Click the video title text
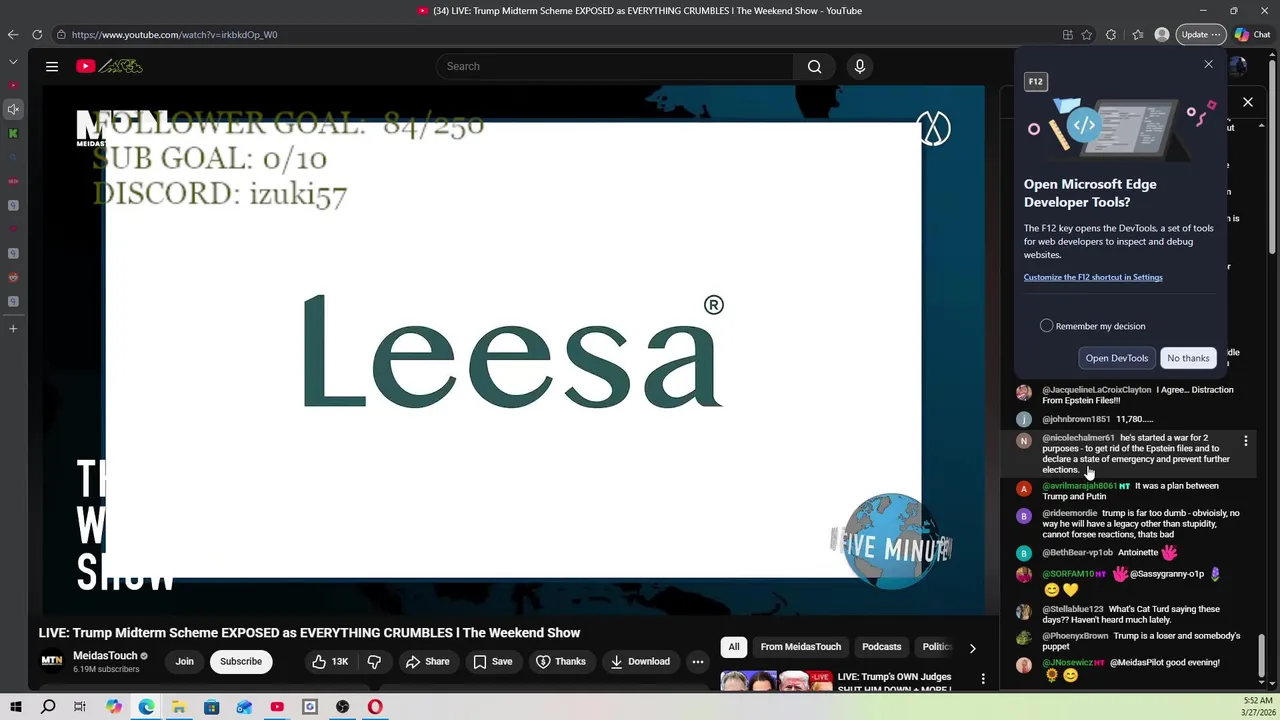This screenshot has width=1280, height=720. click(x=309, y=633)
